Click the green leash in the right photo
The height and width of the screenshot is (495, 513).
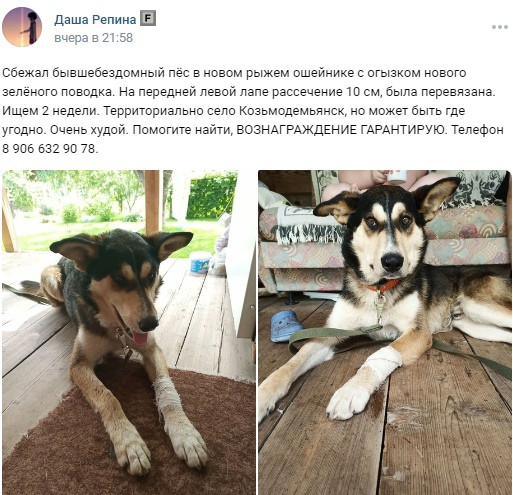333,336
